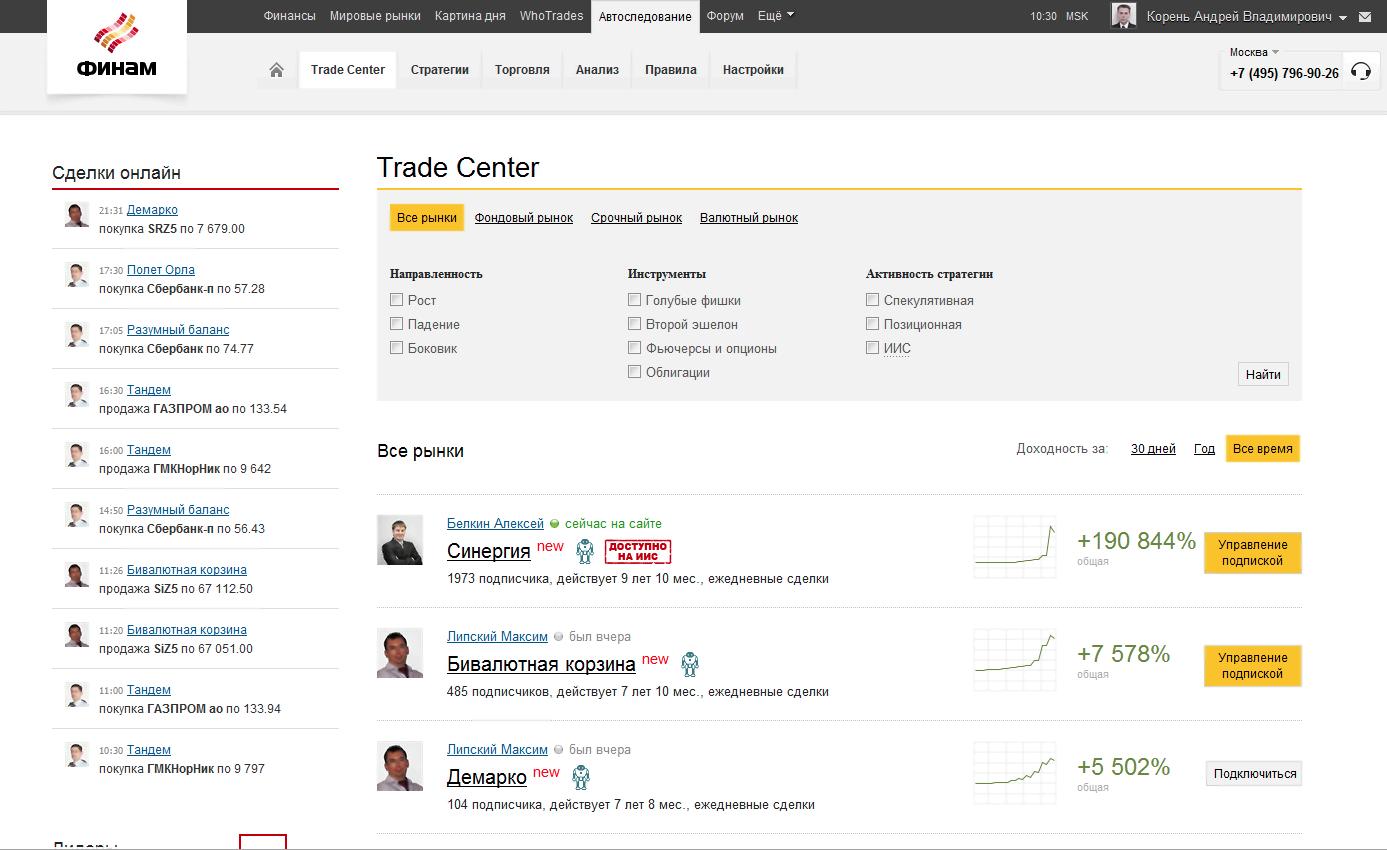Screen dimensions: 1387x850
Task: Open Мировые рынки in top menu
Action: [x=376, y=16]
